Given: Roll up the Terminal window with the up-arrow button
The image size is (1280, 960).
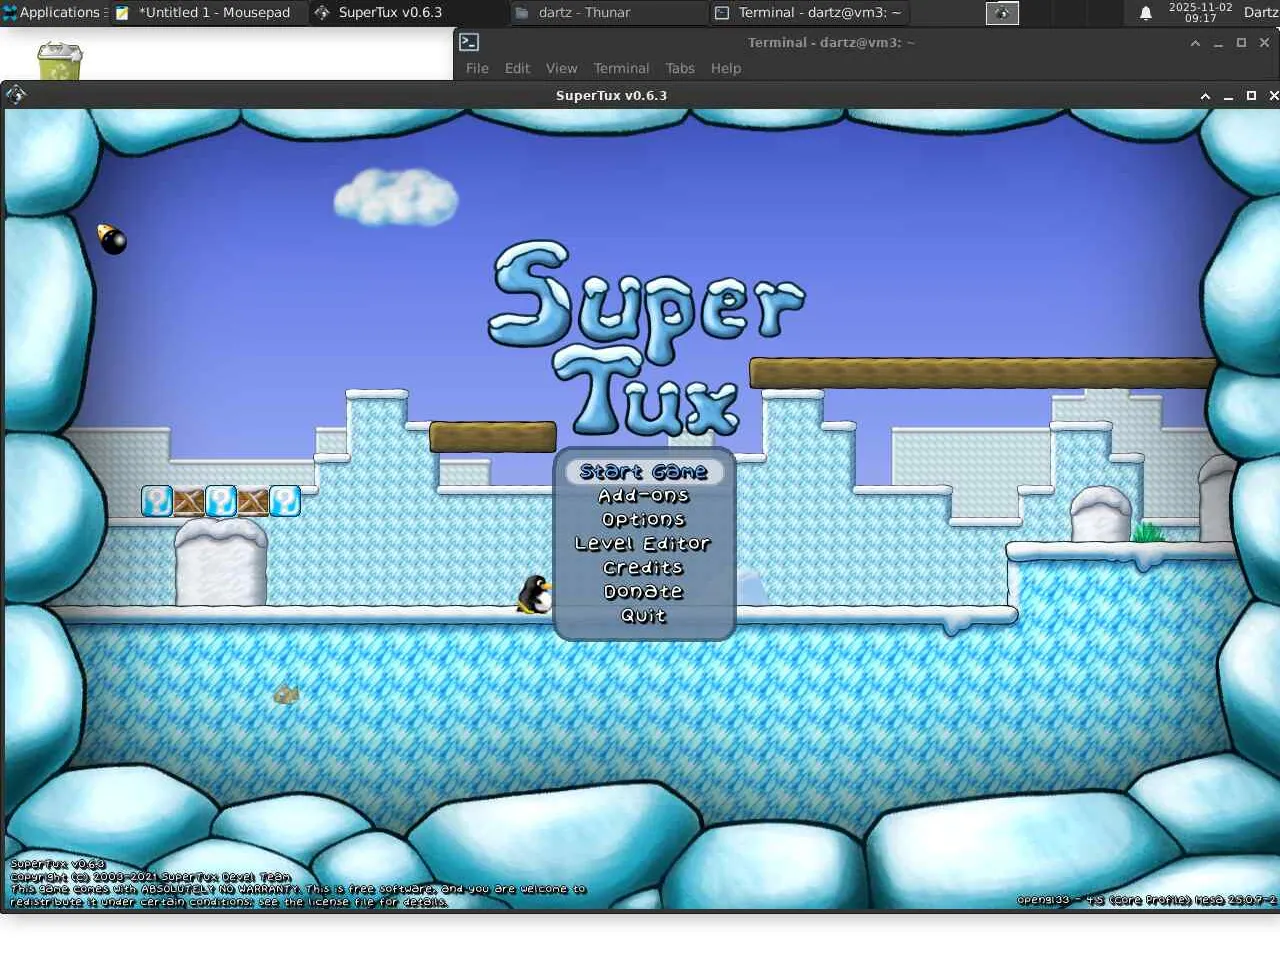Looking at the screenshot, I should [x=1195, y=43].
